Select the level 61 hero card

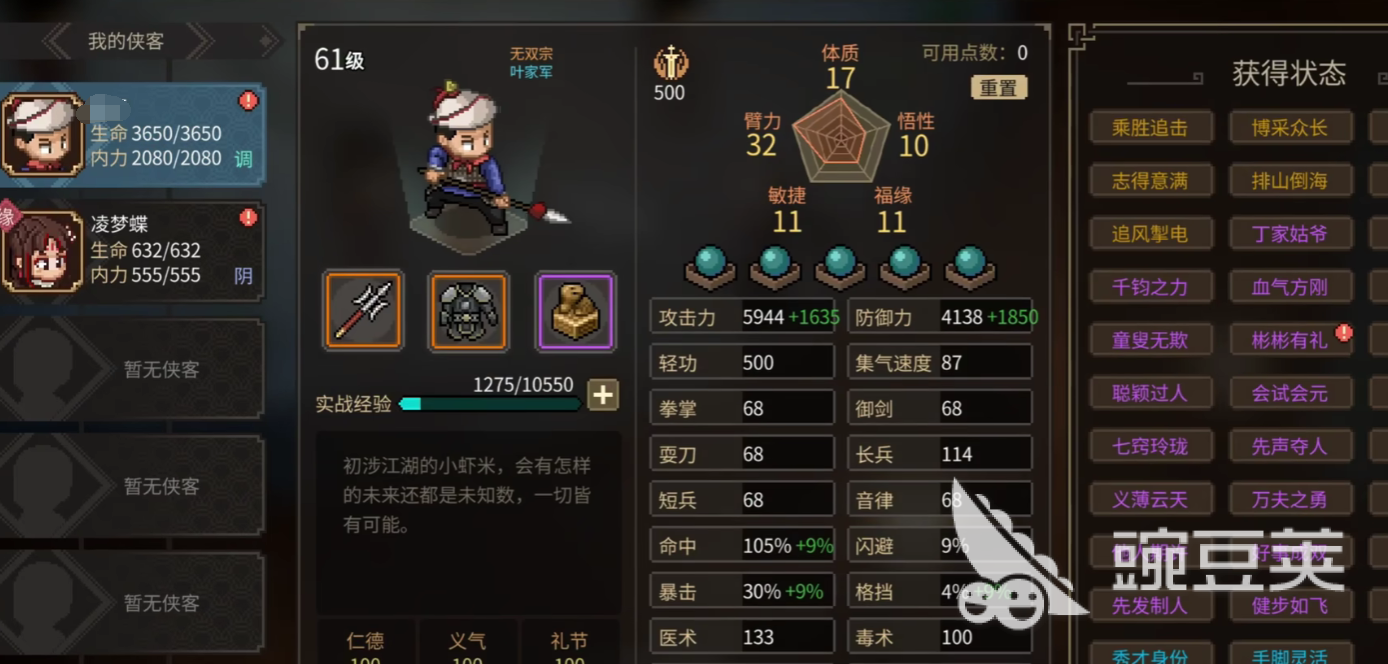[x=133, y=135]
